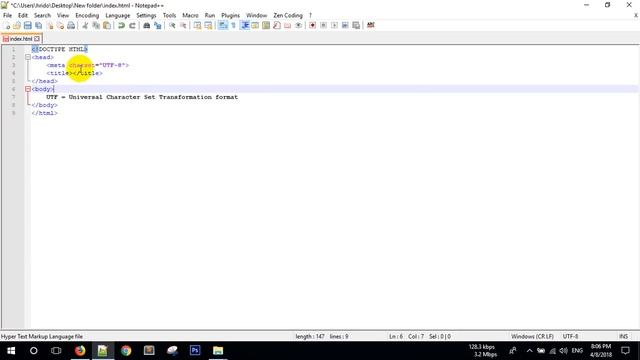Screen dimensions: 640x360
Task: Click the Print toolbar icon
Action: point(71,25)
